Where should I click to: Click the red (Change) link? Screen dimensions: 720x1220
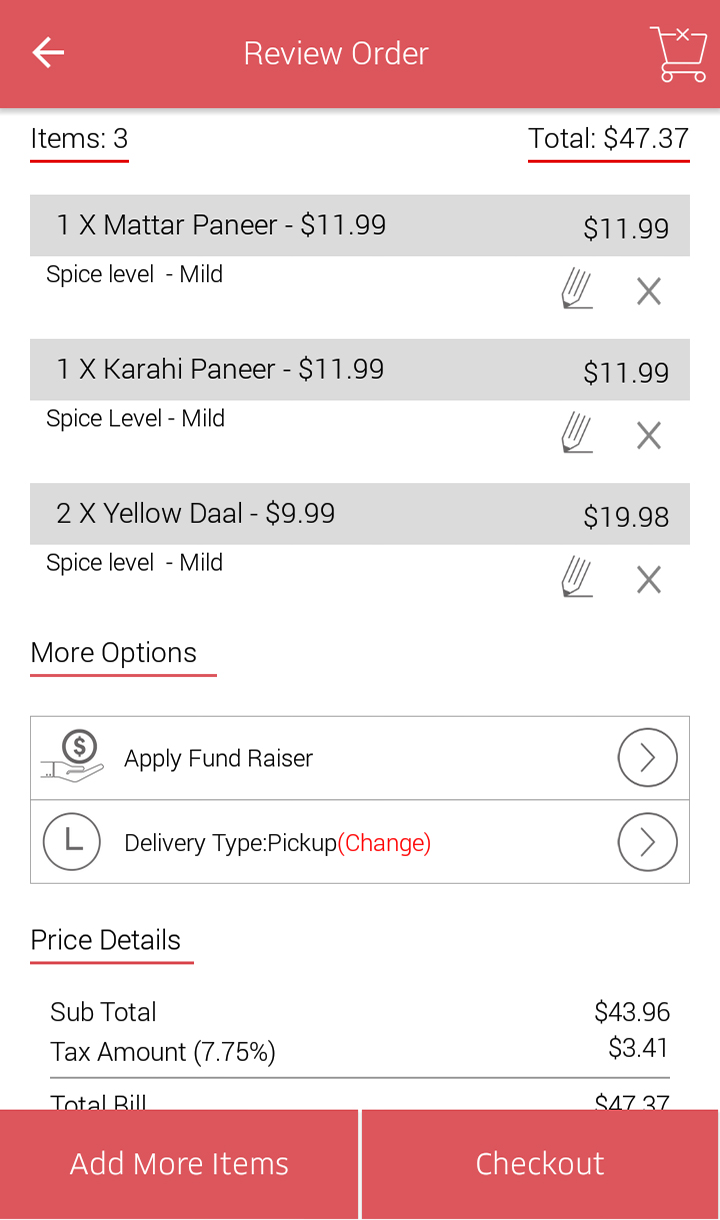[x=384, y=843]
